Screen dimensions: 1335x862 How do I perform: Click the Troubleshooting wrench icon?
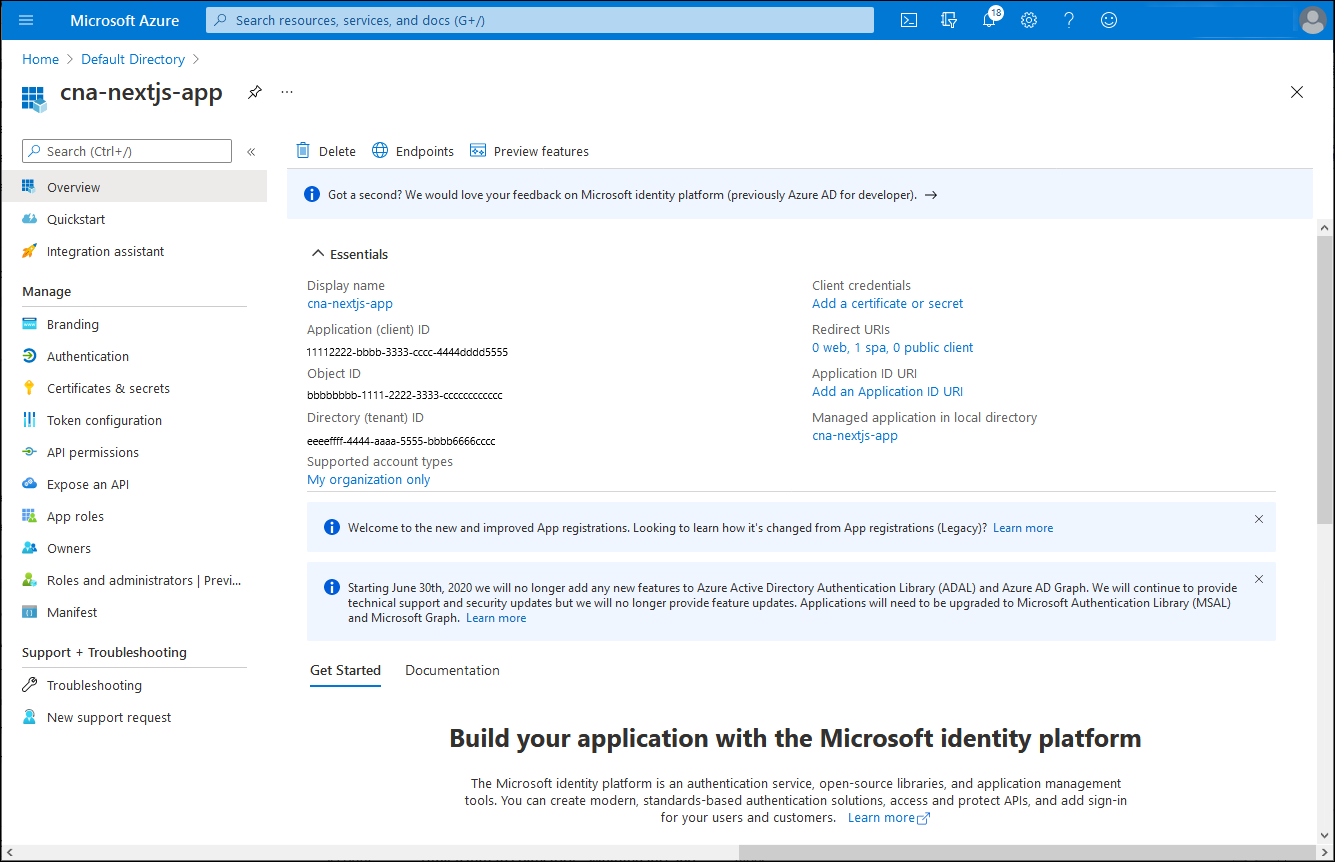[x=29, y=685]
